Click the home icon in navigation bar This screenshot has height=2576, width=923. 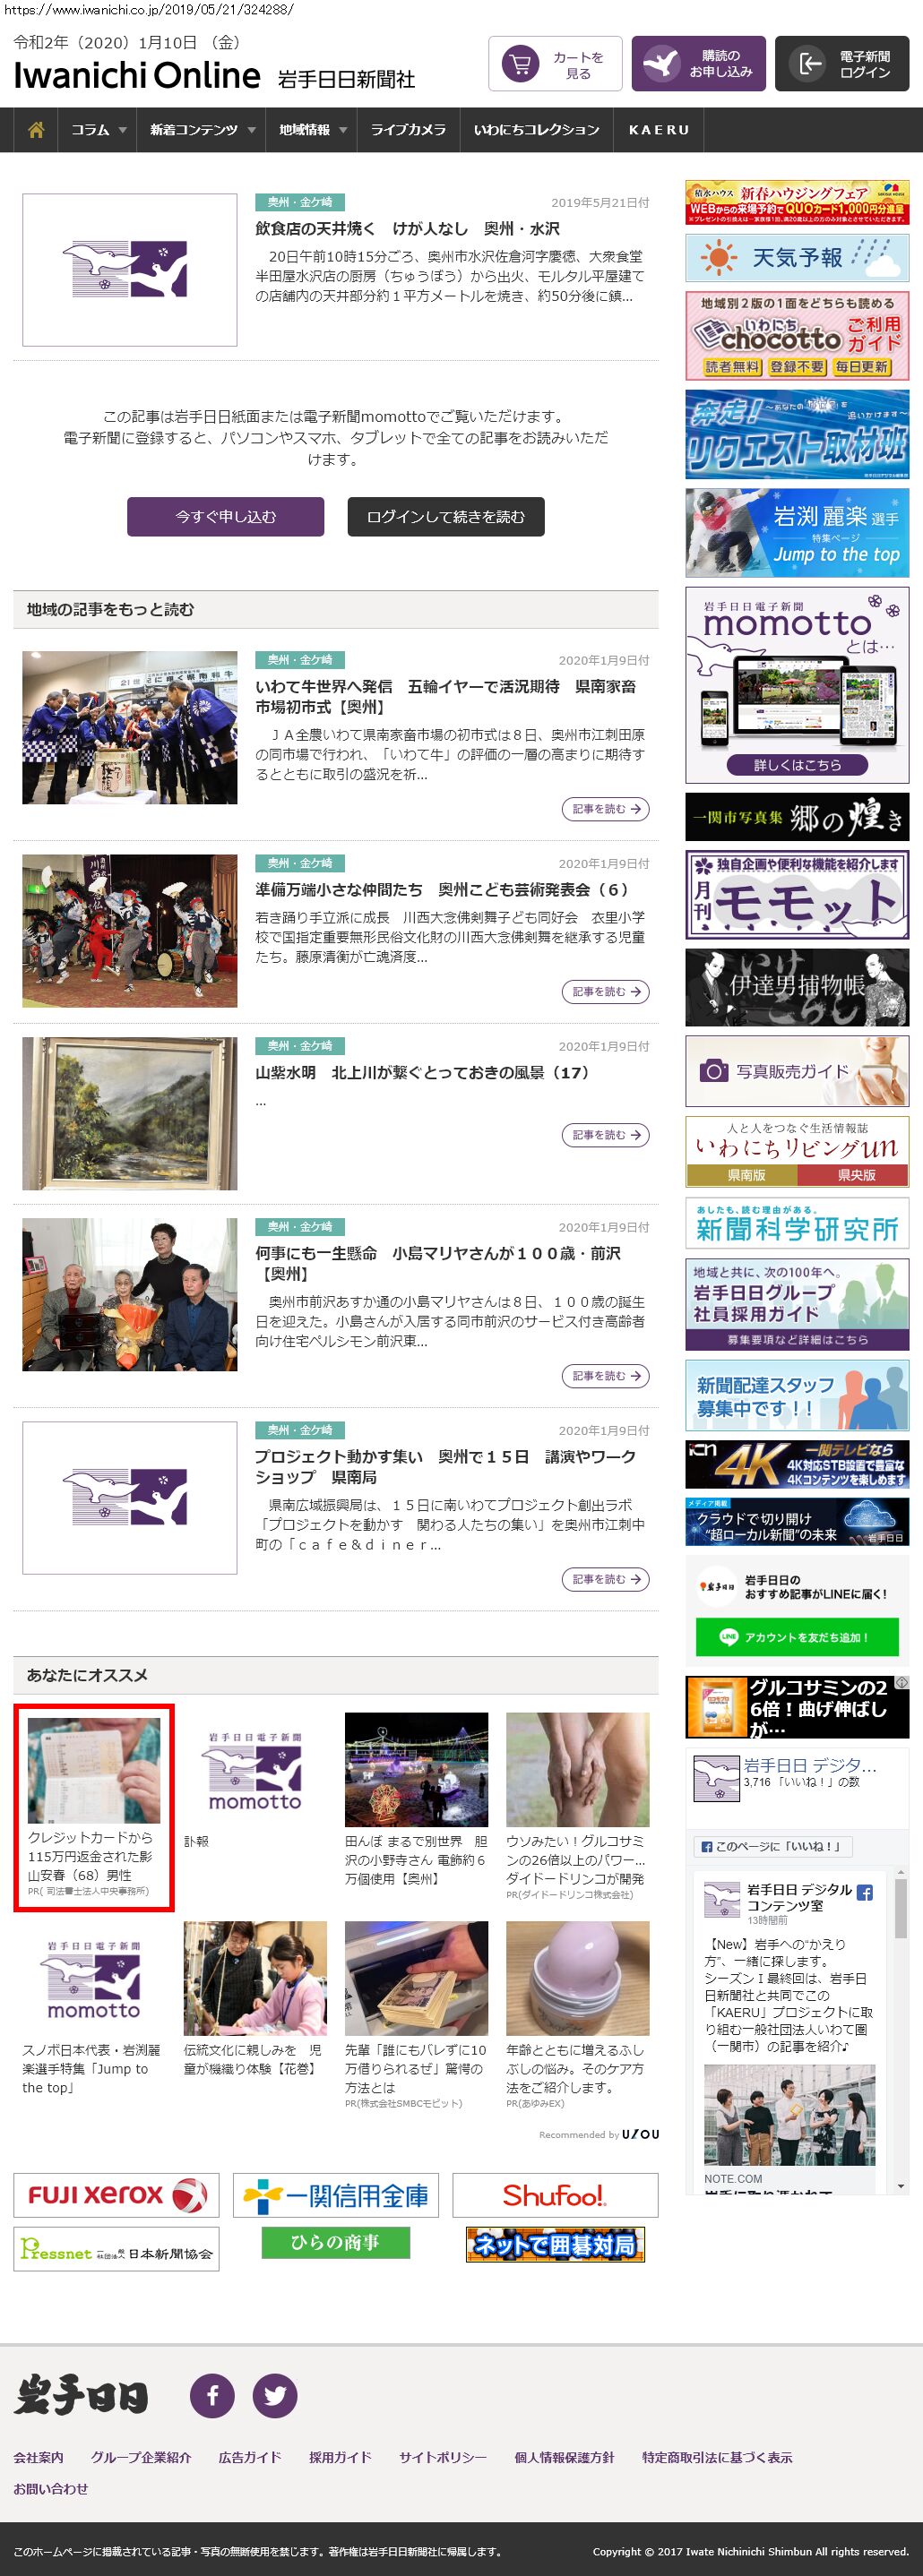[36, 130]
